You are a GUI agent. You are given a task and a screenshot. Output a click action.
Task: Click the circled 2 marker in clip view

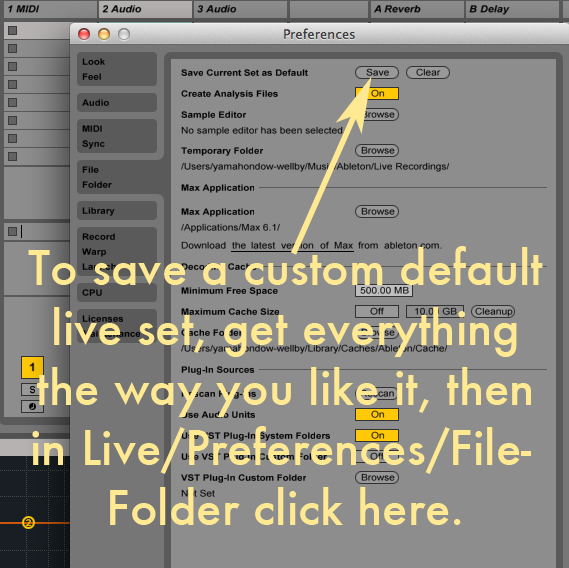tap(28, 523)
